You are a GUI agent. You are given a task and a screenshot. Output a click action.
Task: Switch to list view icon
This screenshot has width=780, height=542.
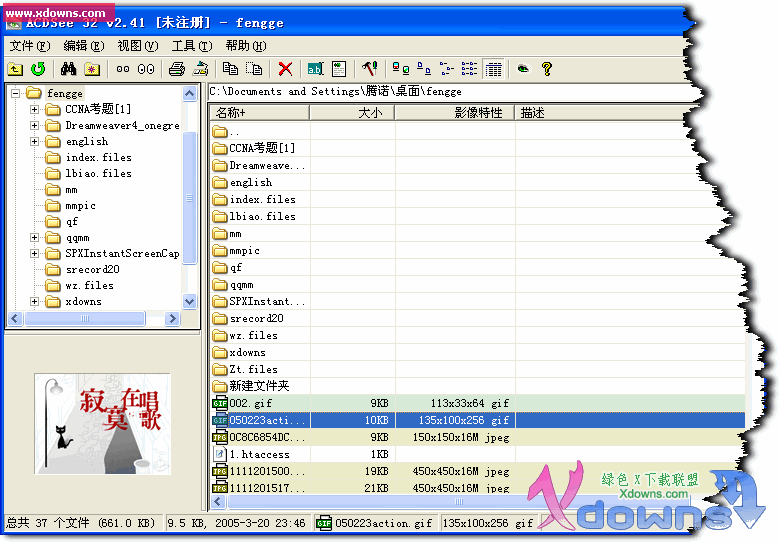446,69
